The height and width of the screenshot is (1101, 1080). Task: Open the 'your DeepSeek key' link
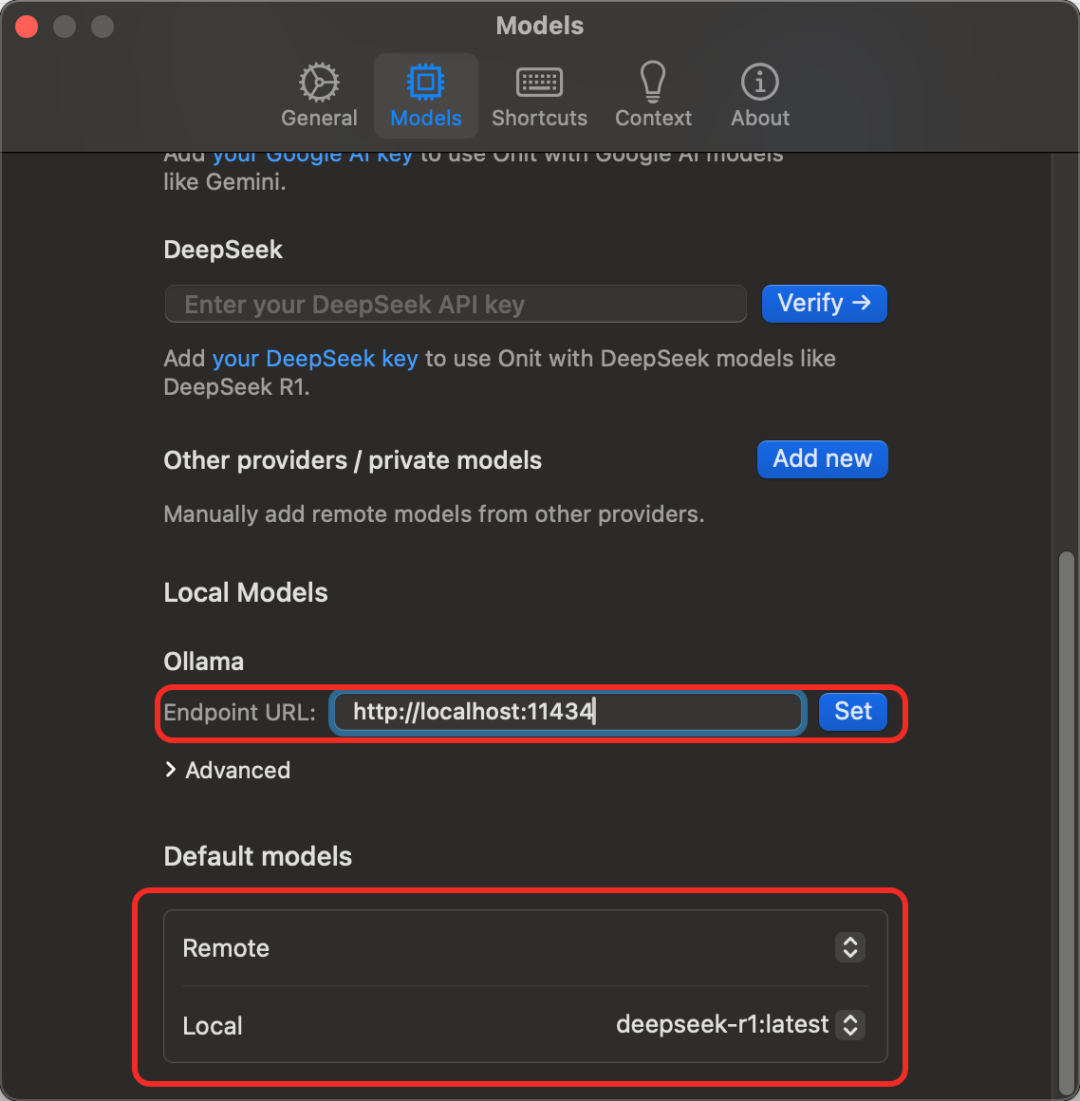click(x=315, y=359)
